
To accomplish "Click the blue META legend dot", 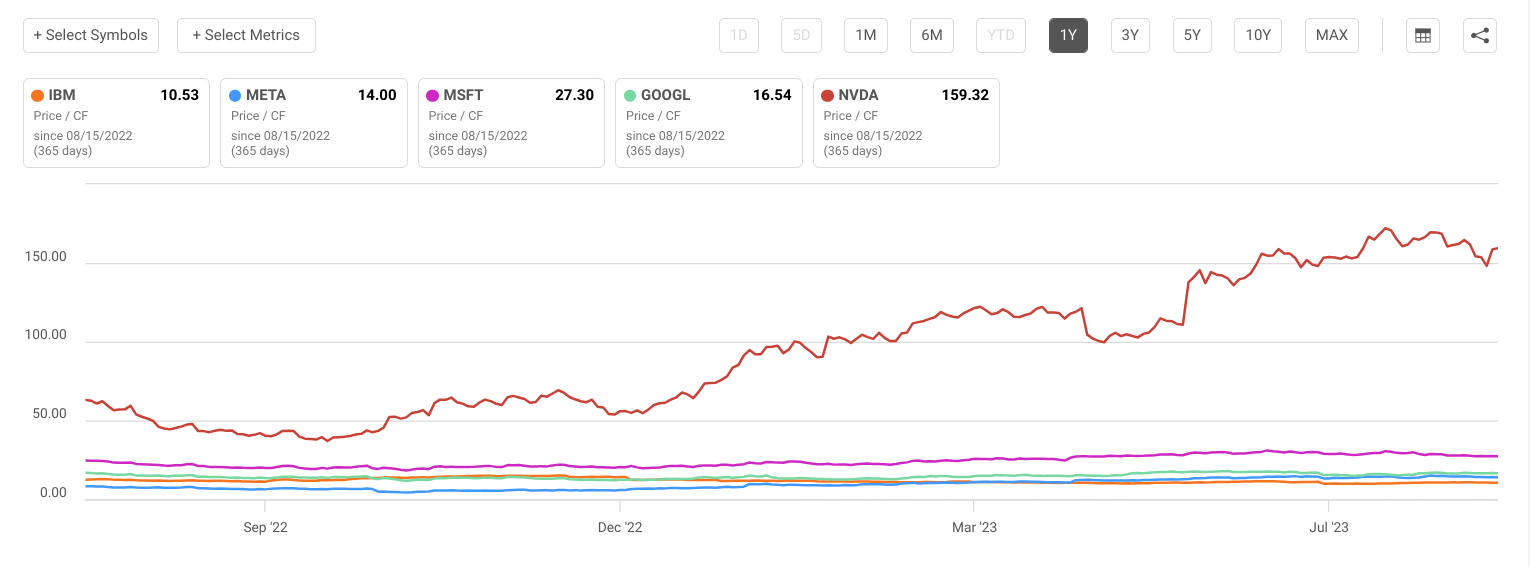I will 235,96.
